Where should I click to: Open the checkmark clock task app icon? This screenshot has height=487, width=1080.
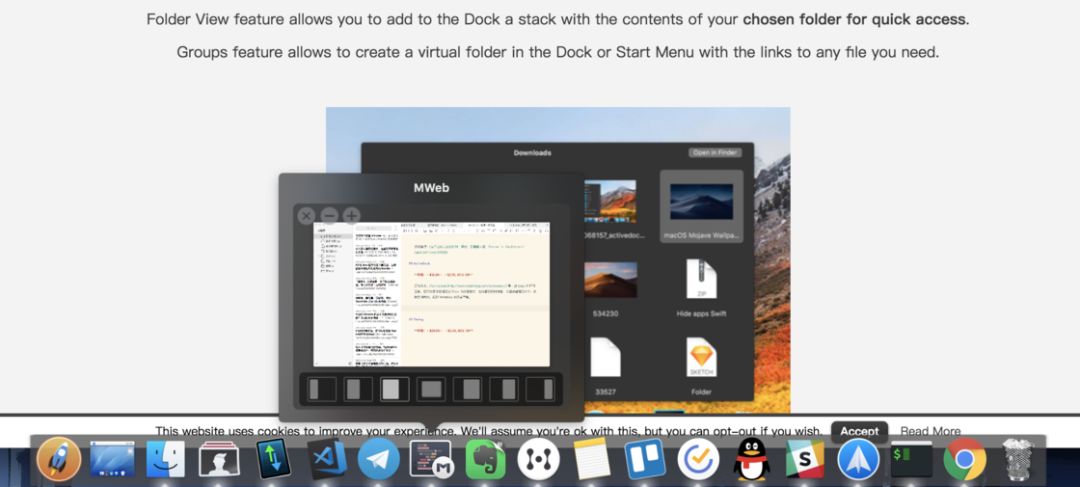[x=698, y=460]
